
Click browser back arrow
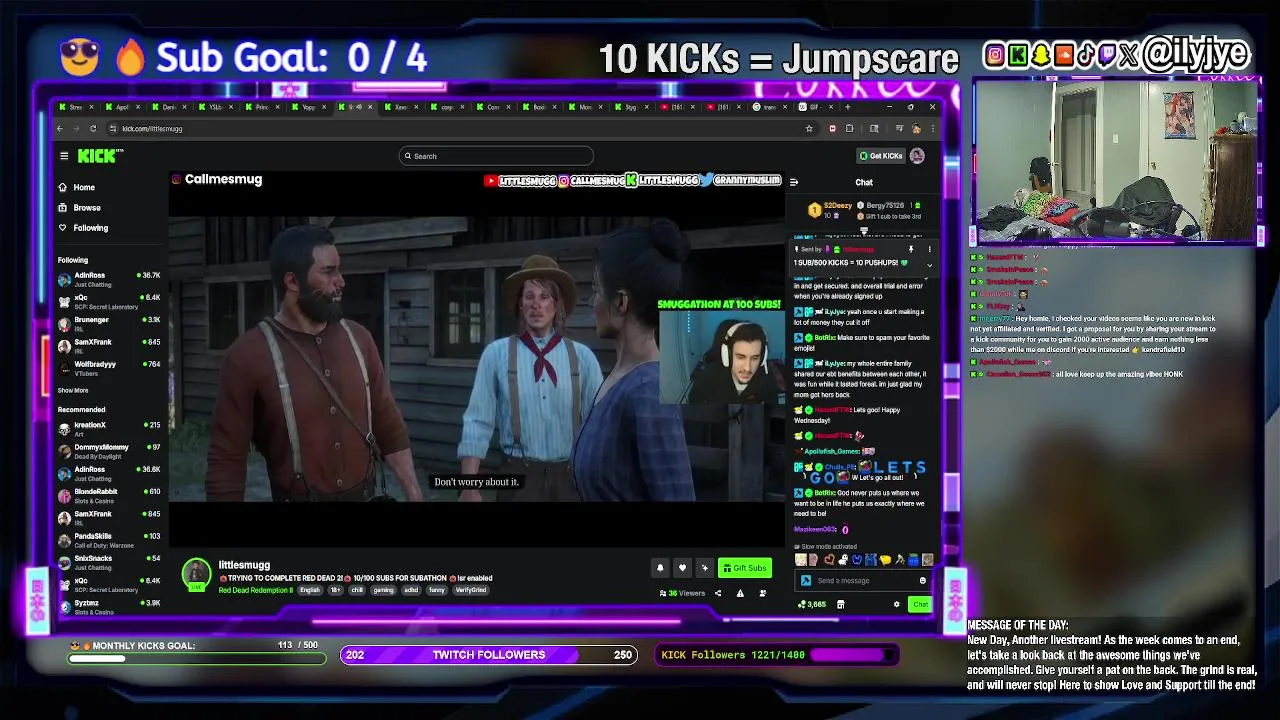coord(60,128)
